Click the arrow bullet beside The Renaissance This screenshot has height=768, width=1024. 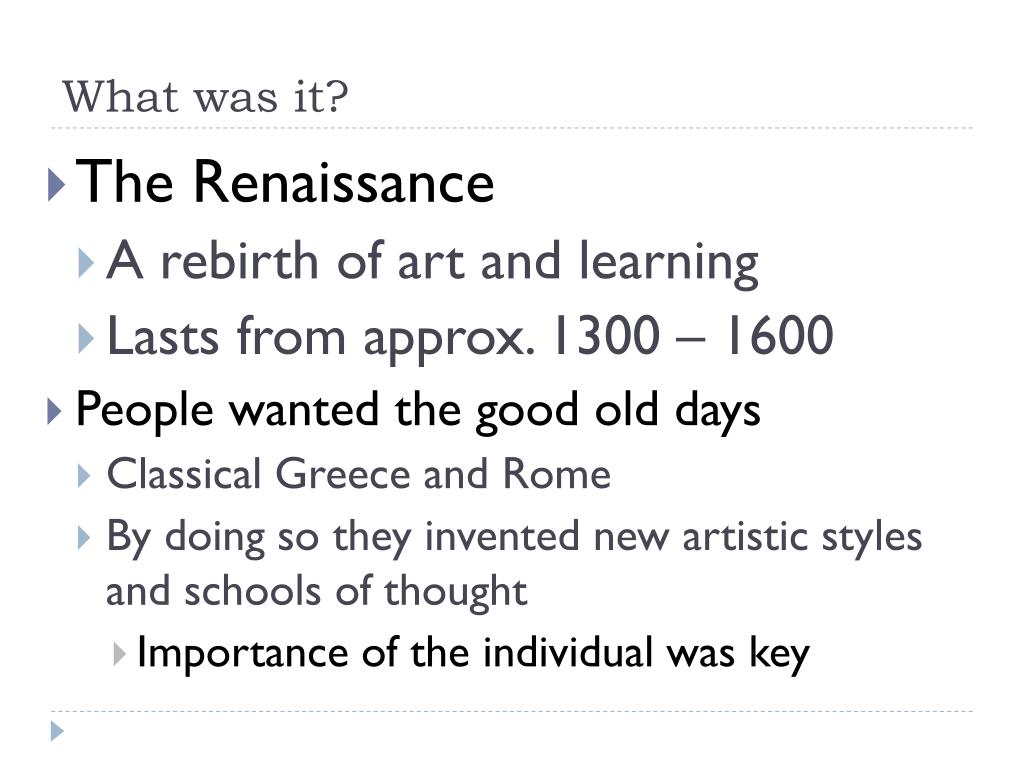click(x=57, y=185)
